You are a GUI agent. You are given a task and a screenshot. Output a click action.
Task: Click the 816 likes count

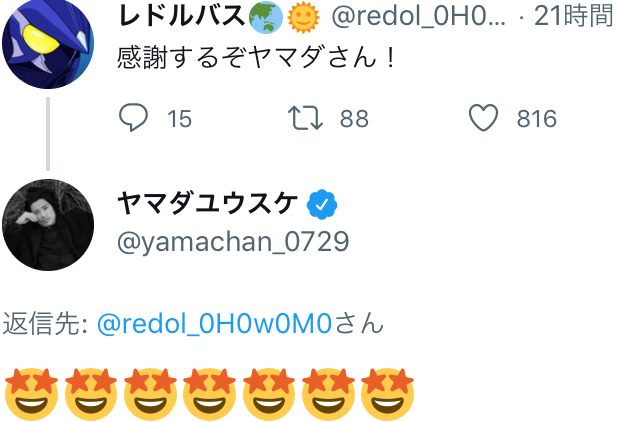(536, 119)
